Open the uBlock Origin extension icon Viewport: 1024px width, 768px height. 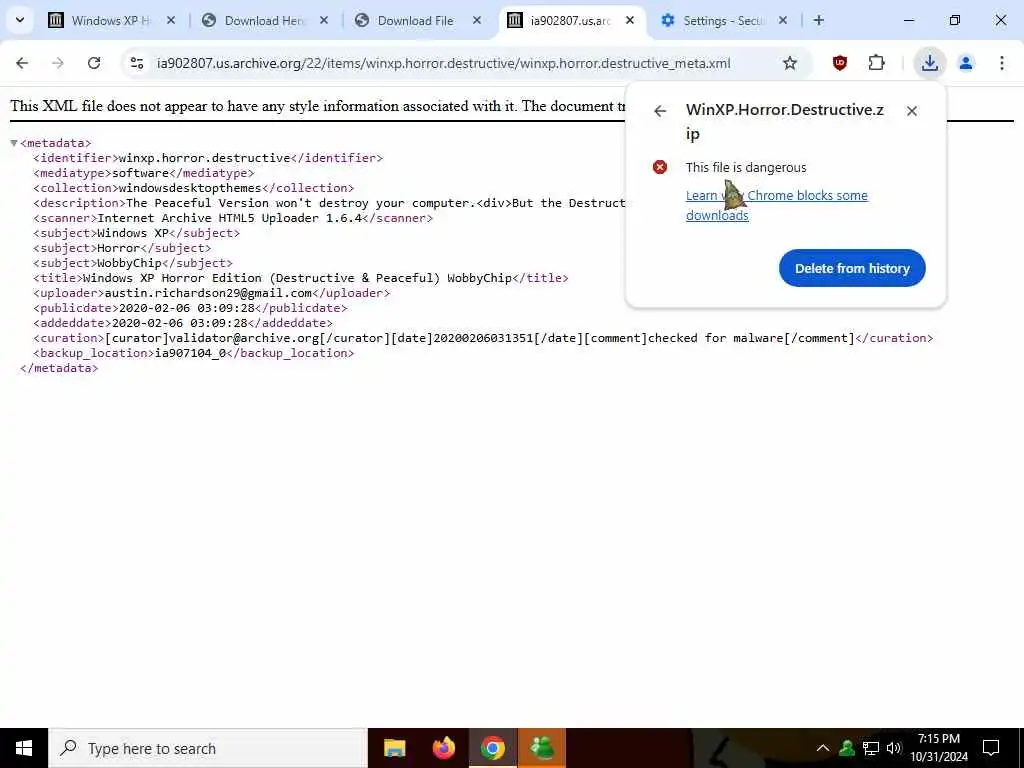coord(840,63)
